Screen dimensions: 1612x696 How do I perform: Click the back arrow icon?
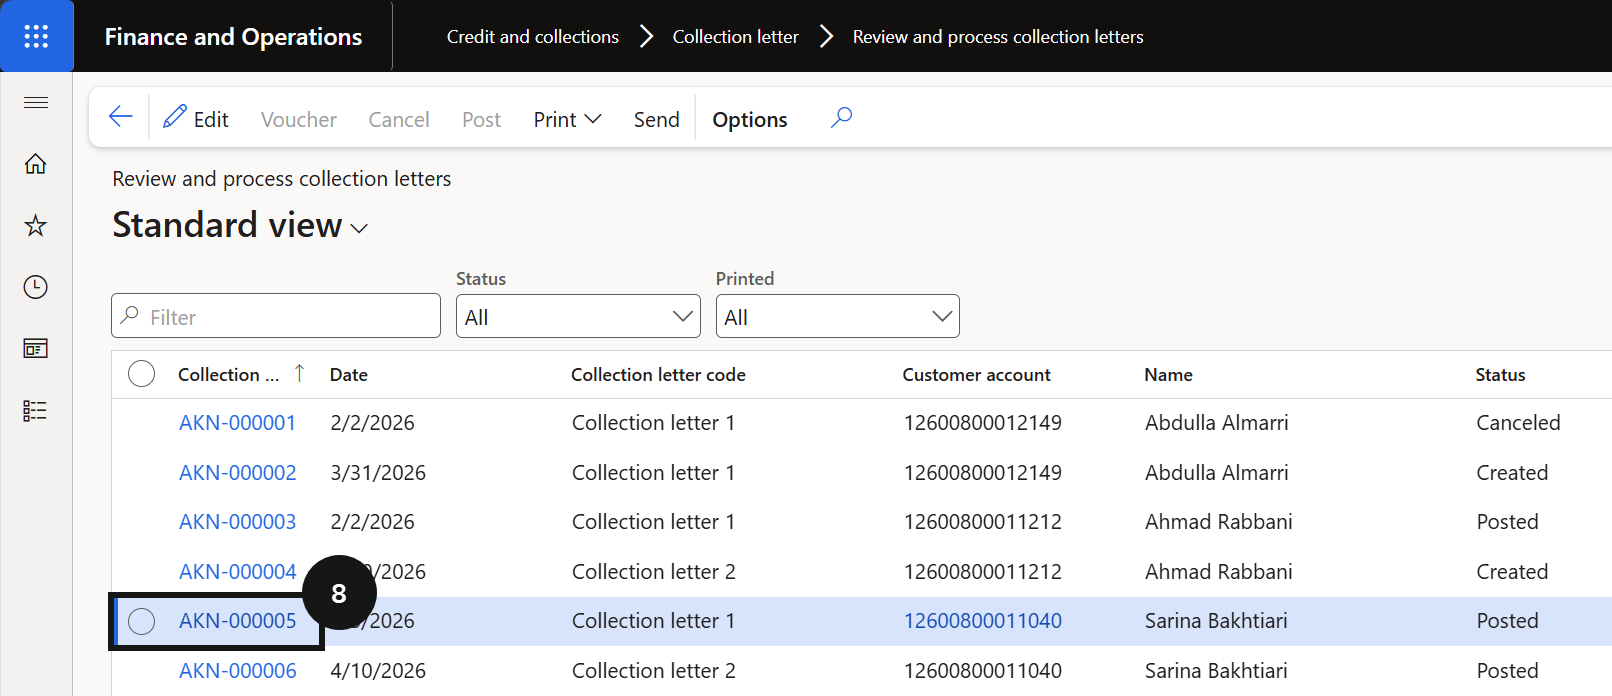click(121, 117)
